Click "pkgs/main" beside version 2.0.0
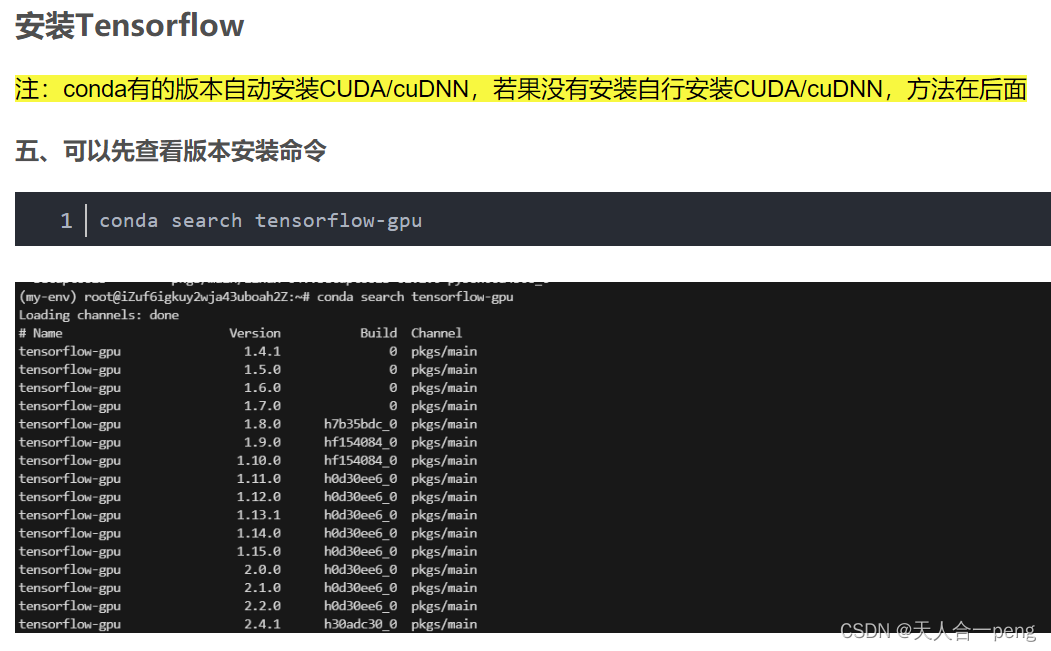The height and width of the screenshot is (651, 1051). coord(445,569)
